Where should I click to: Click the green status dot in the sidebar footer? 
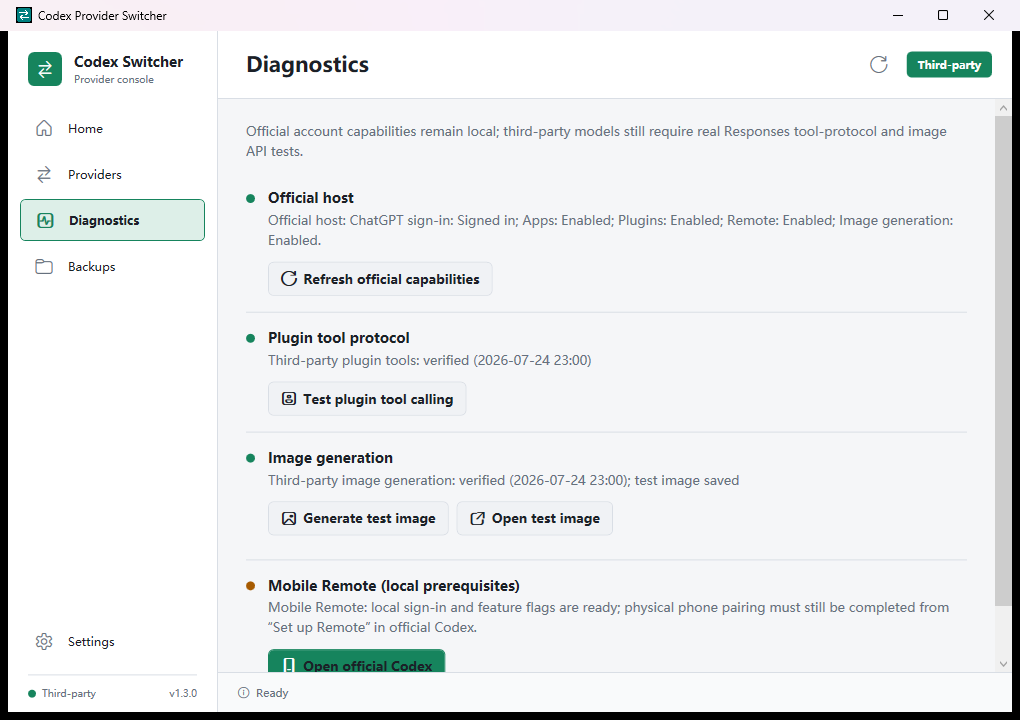32,693
